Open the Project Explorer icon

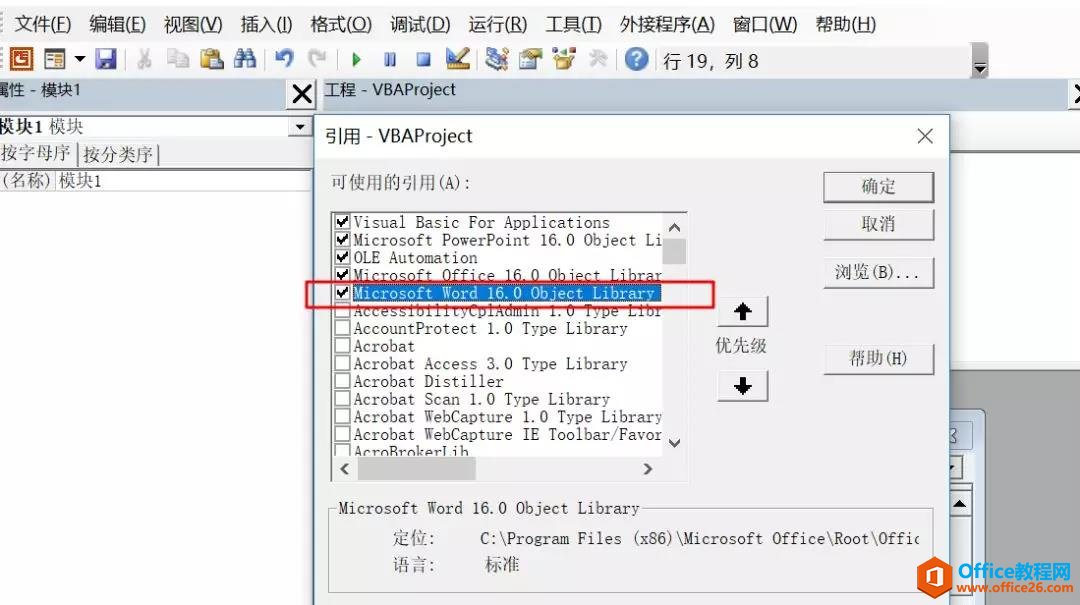(497, 59)
